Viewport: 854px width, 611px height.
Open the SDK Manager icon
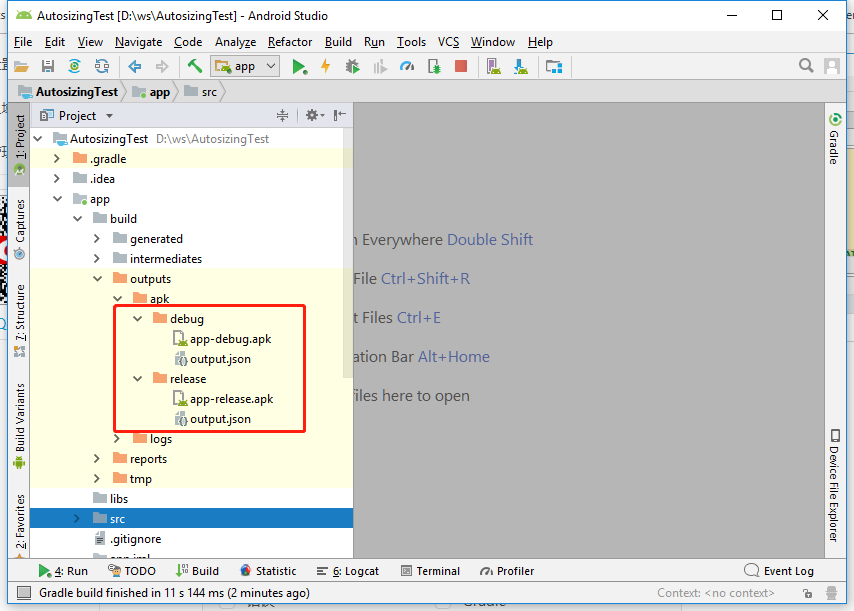coord(521,66)
